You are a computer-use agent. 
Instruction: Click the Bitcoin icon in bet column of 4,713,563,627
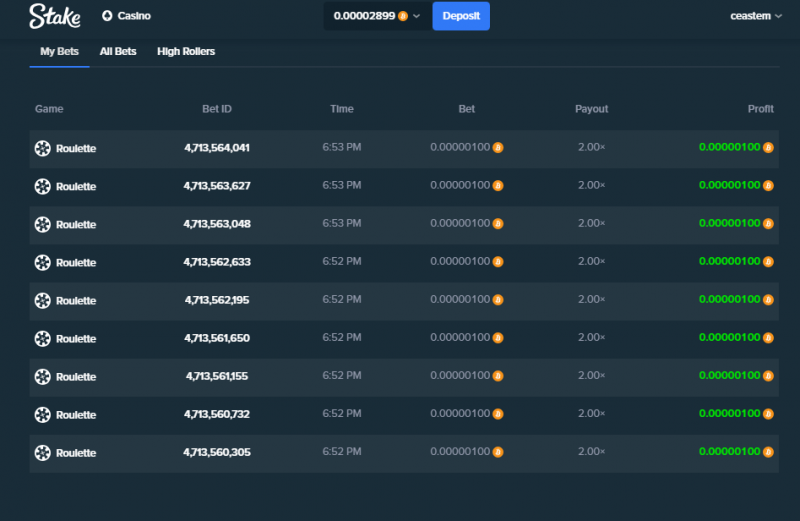(x=498, y=186)
